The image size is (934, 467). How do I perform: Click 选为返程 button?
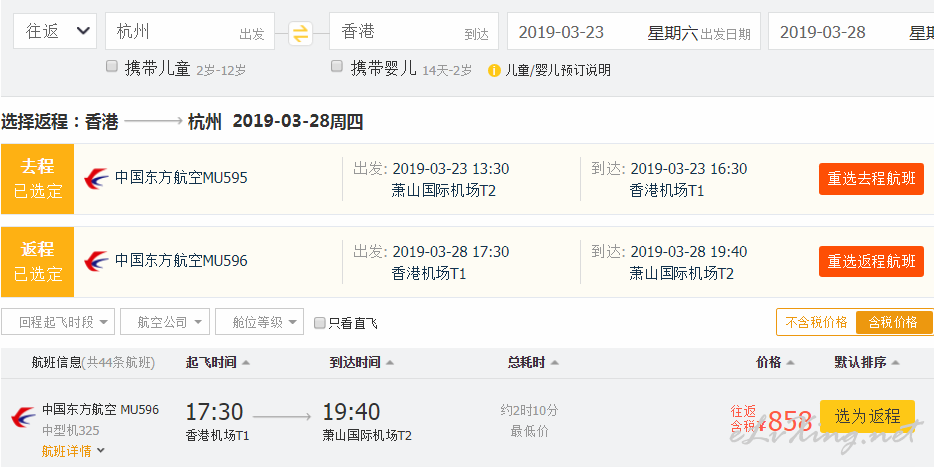coord(867,416)
